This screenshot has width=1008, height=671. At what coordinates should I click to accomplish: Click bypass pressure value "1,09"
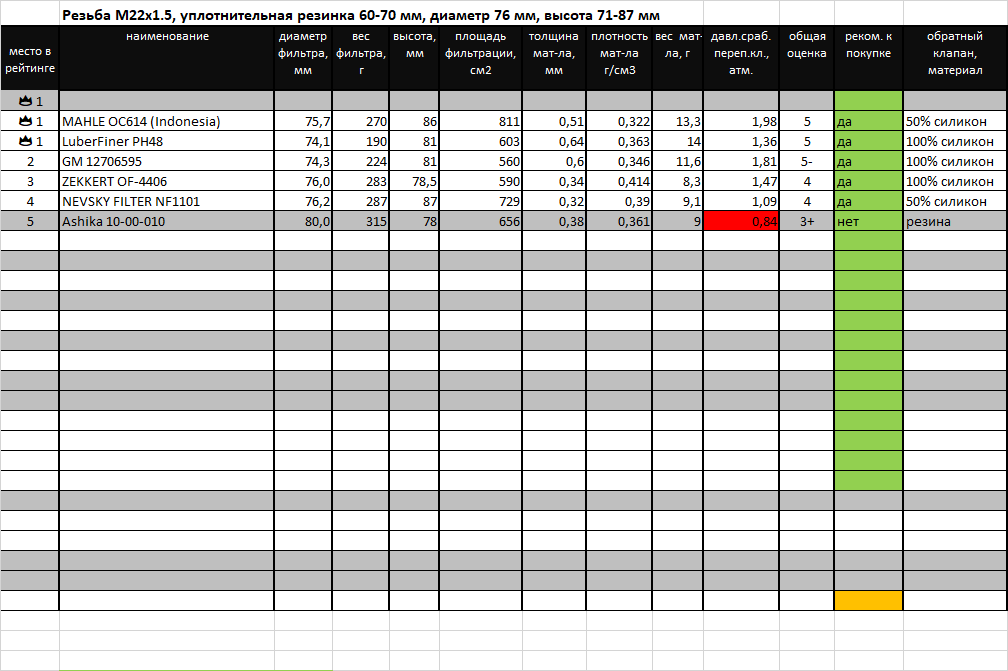[x=741, y=201]
